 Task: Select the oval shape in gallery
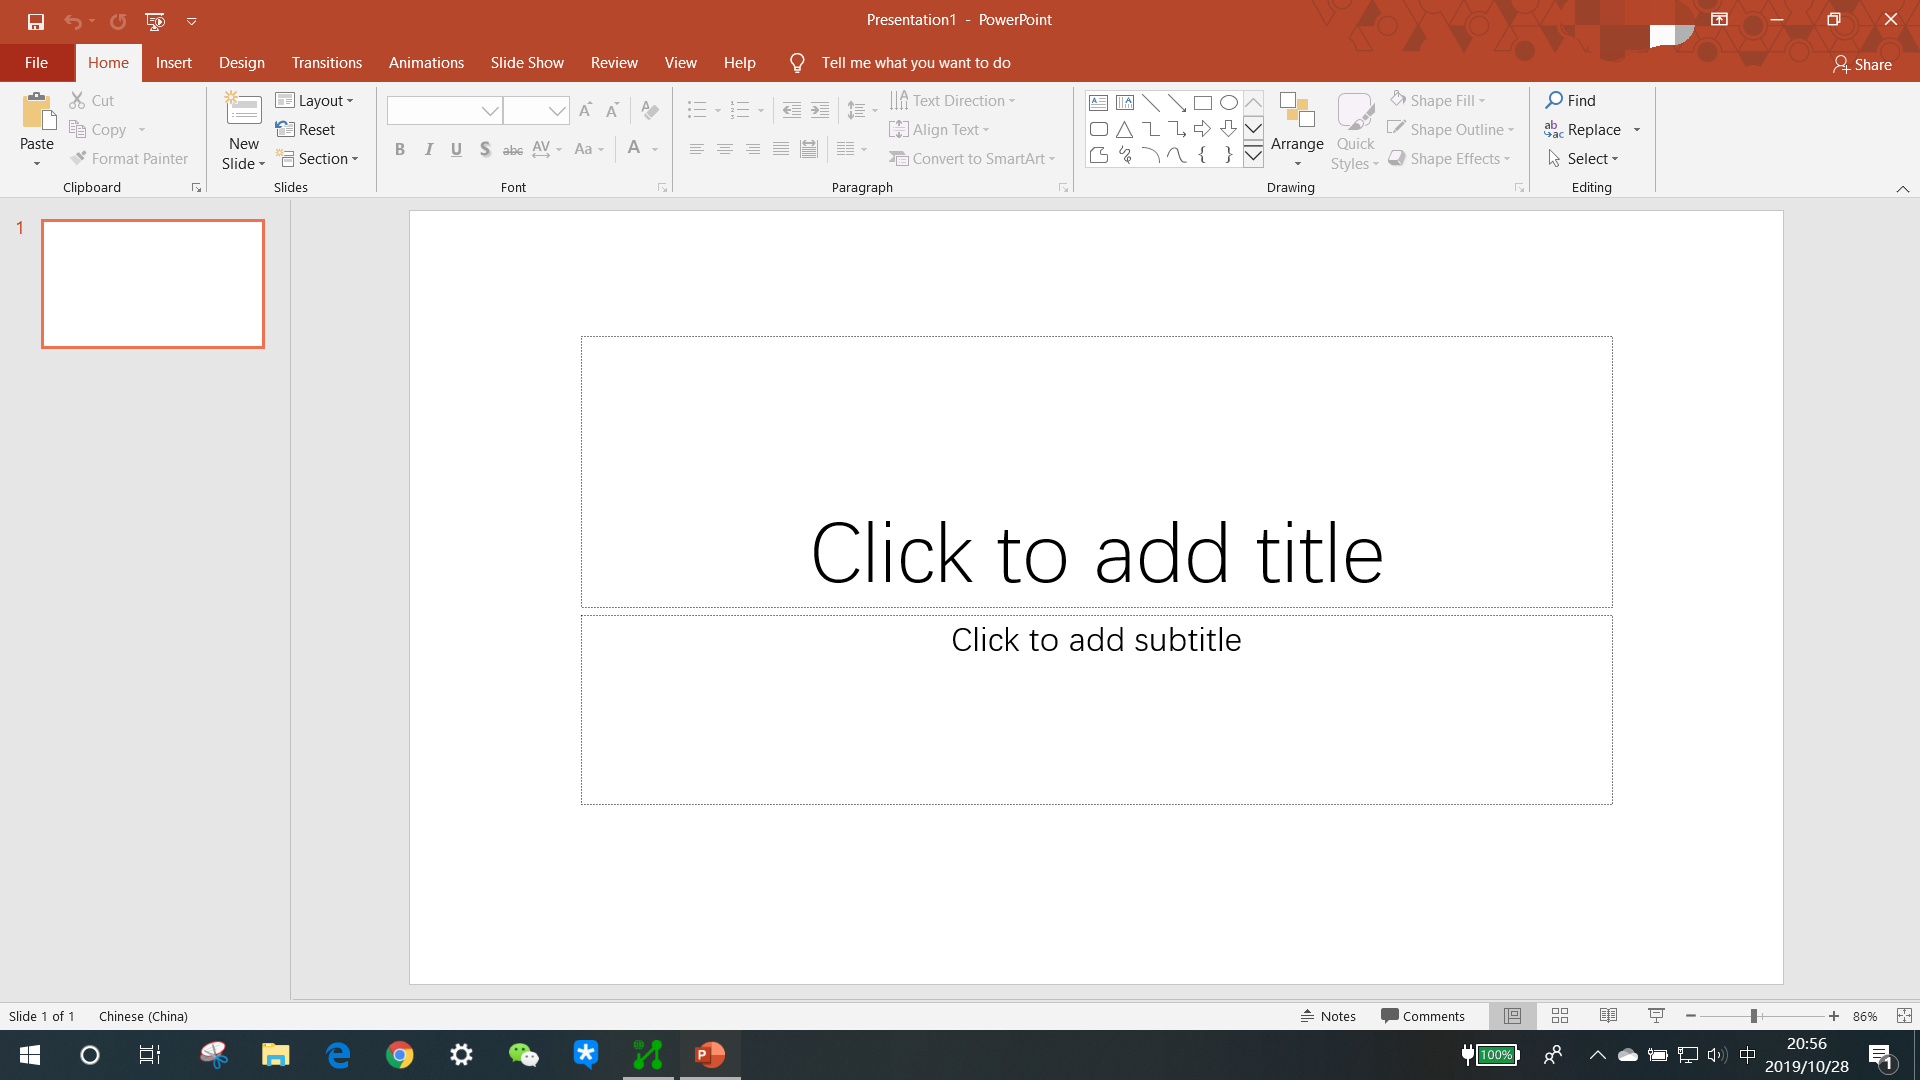(1228, 102)
